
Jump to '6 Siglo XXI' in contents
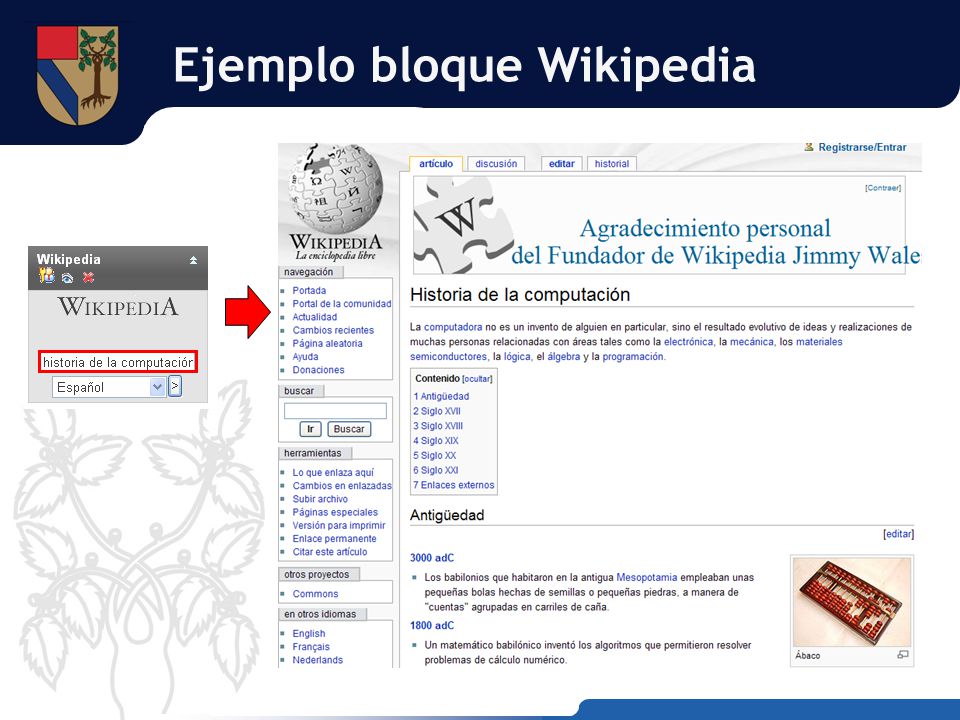coord(435,470)
